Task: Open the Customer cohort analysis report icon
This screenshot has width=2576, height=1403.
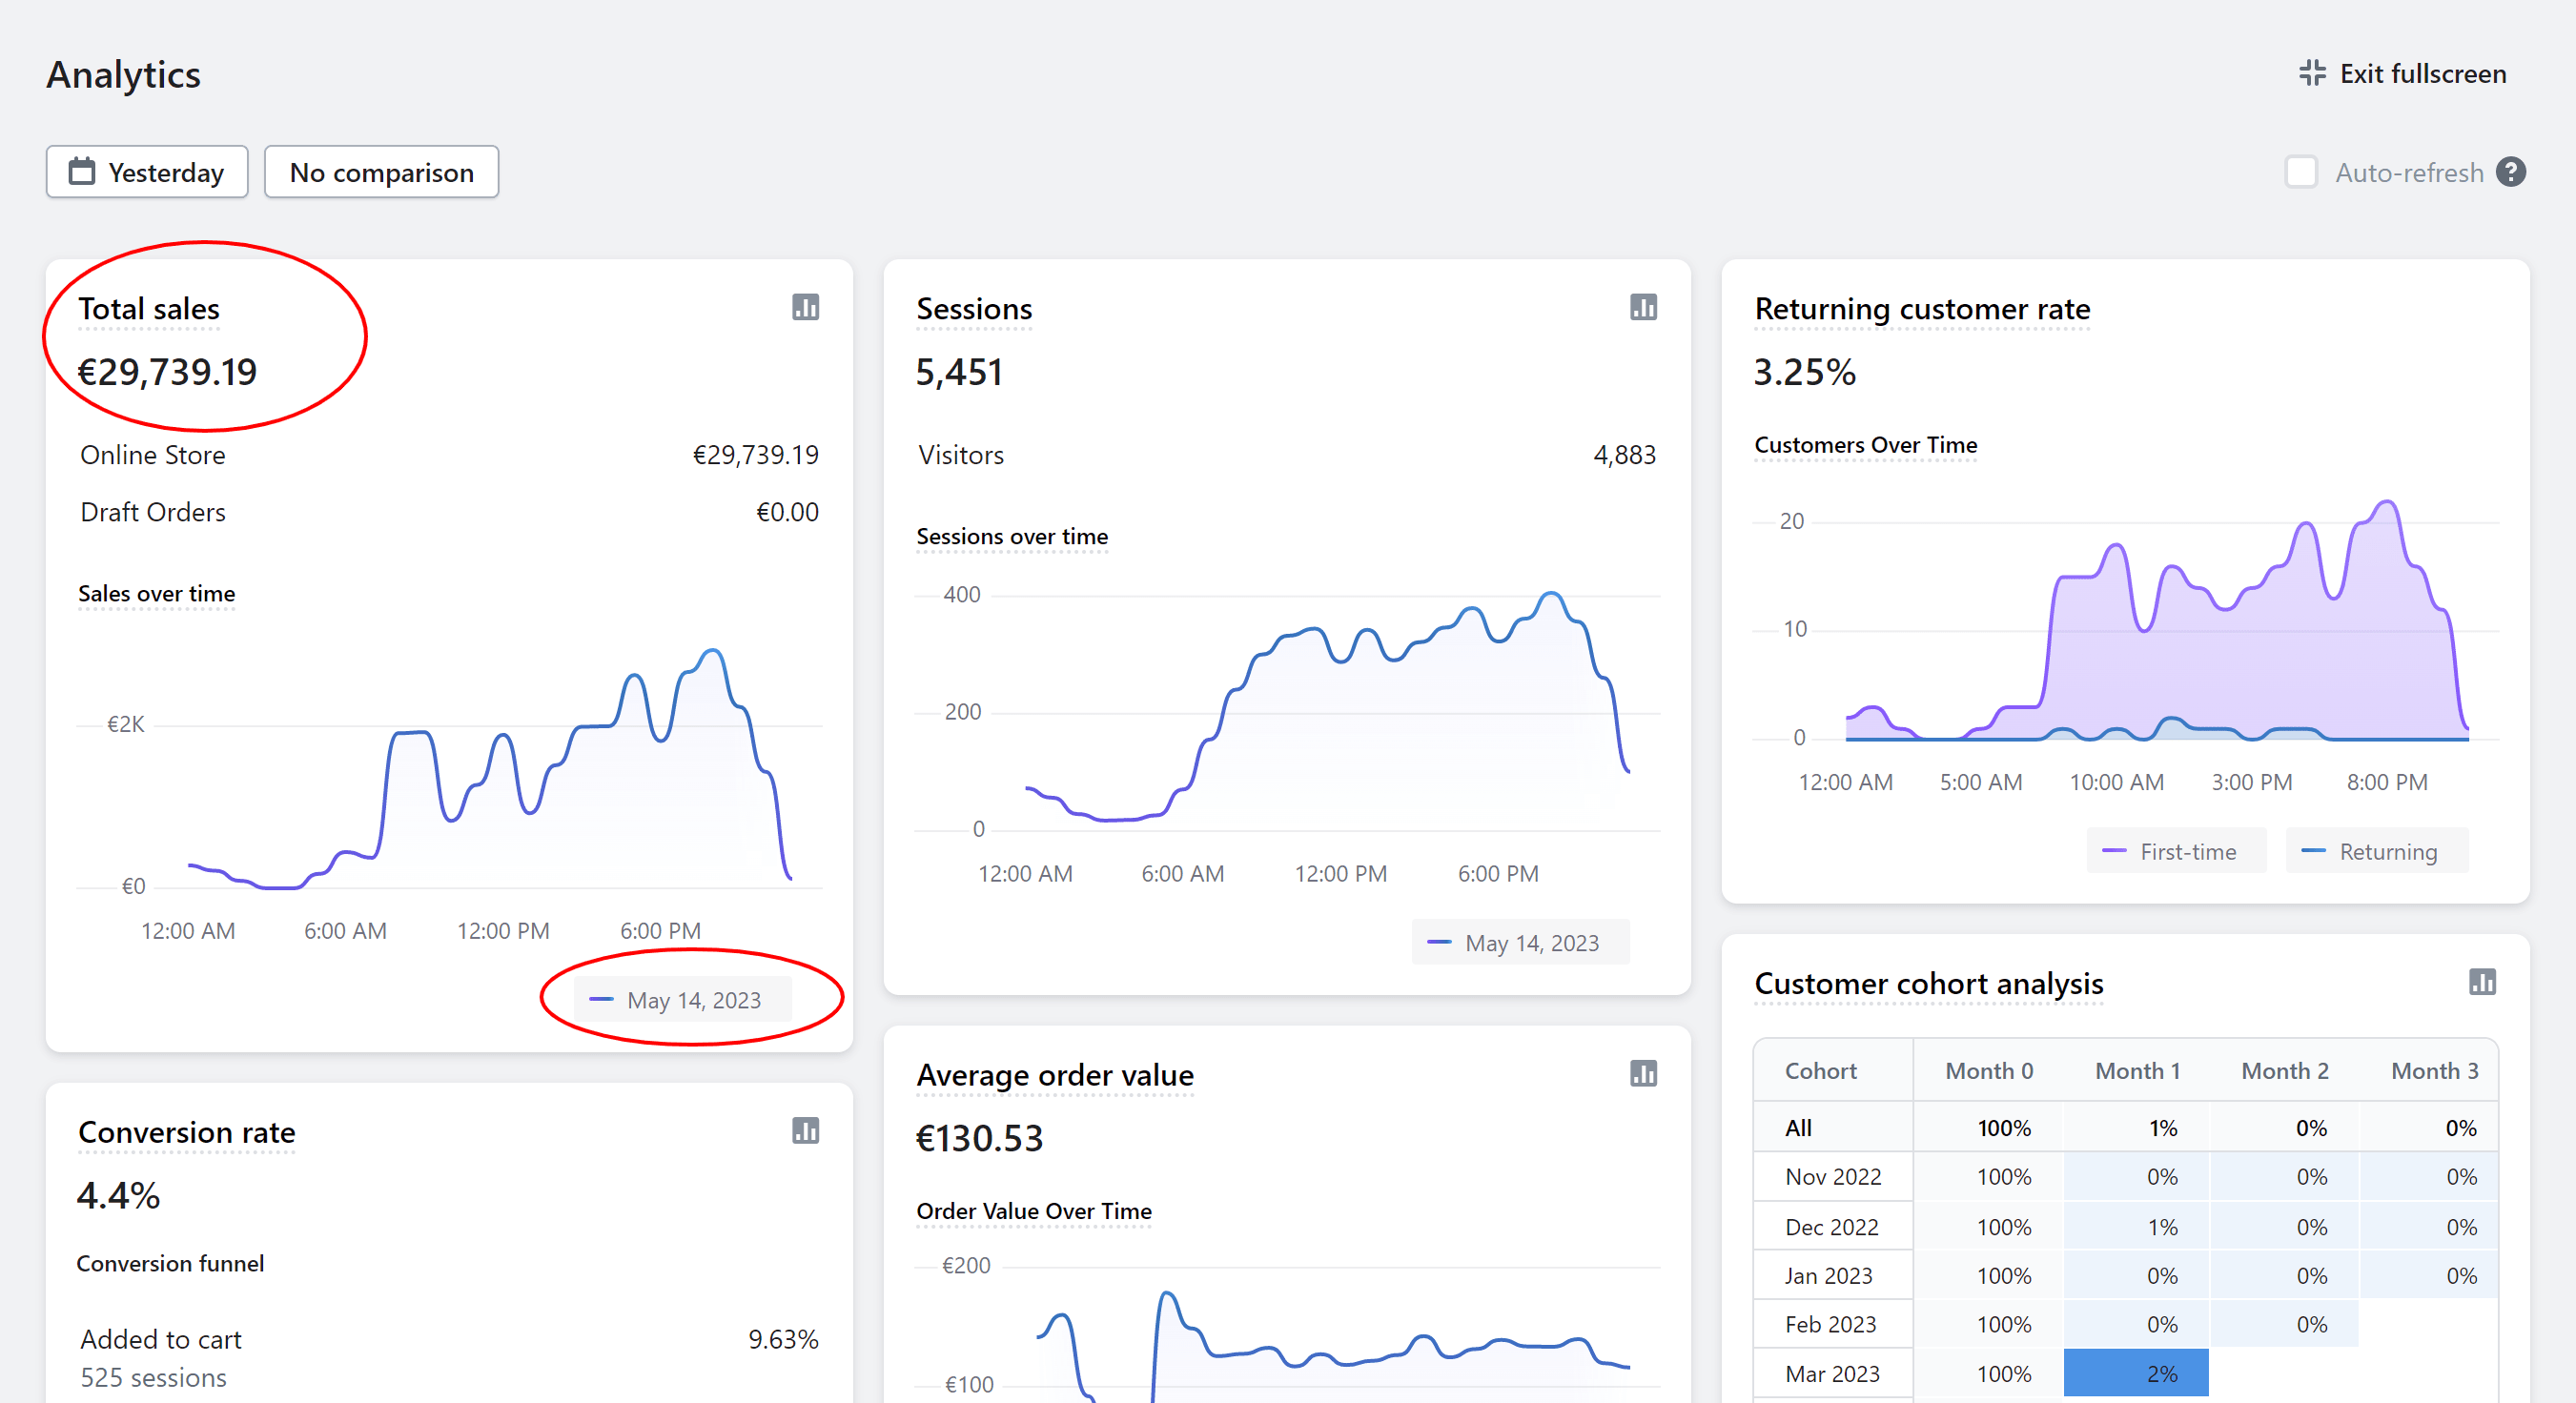Action: pyautogui.click(x=2482, y=982)
